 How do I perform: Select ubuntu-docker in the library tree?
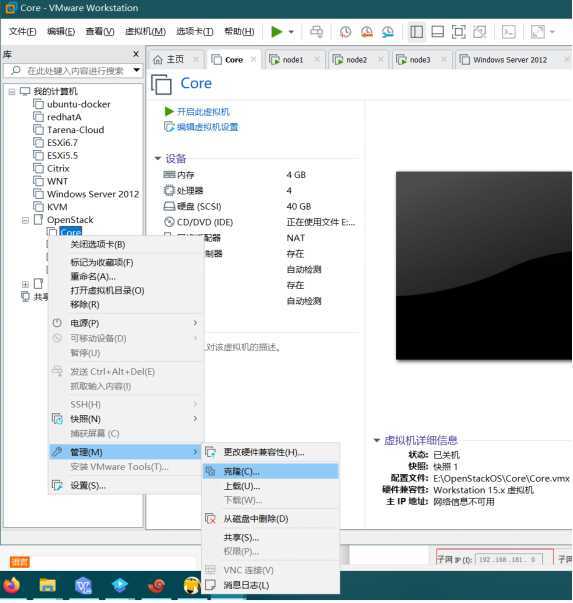point(78,104)
